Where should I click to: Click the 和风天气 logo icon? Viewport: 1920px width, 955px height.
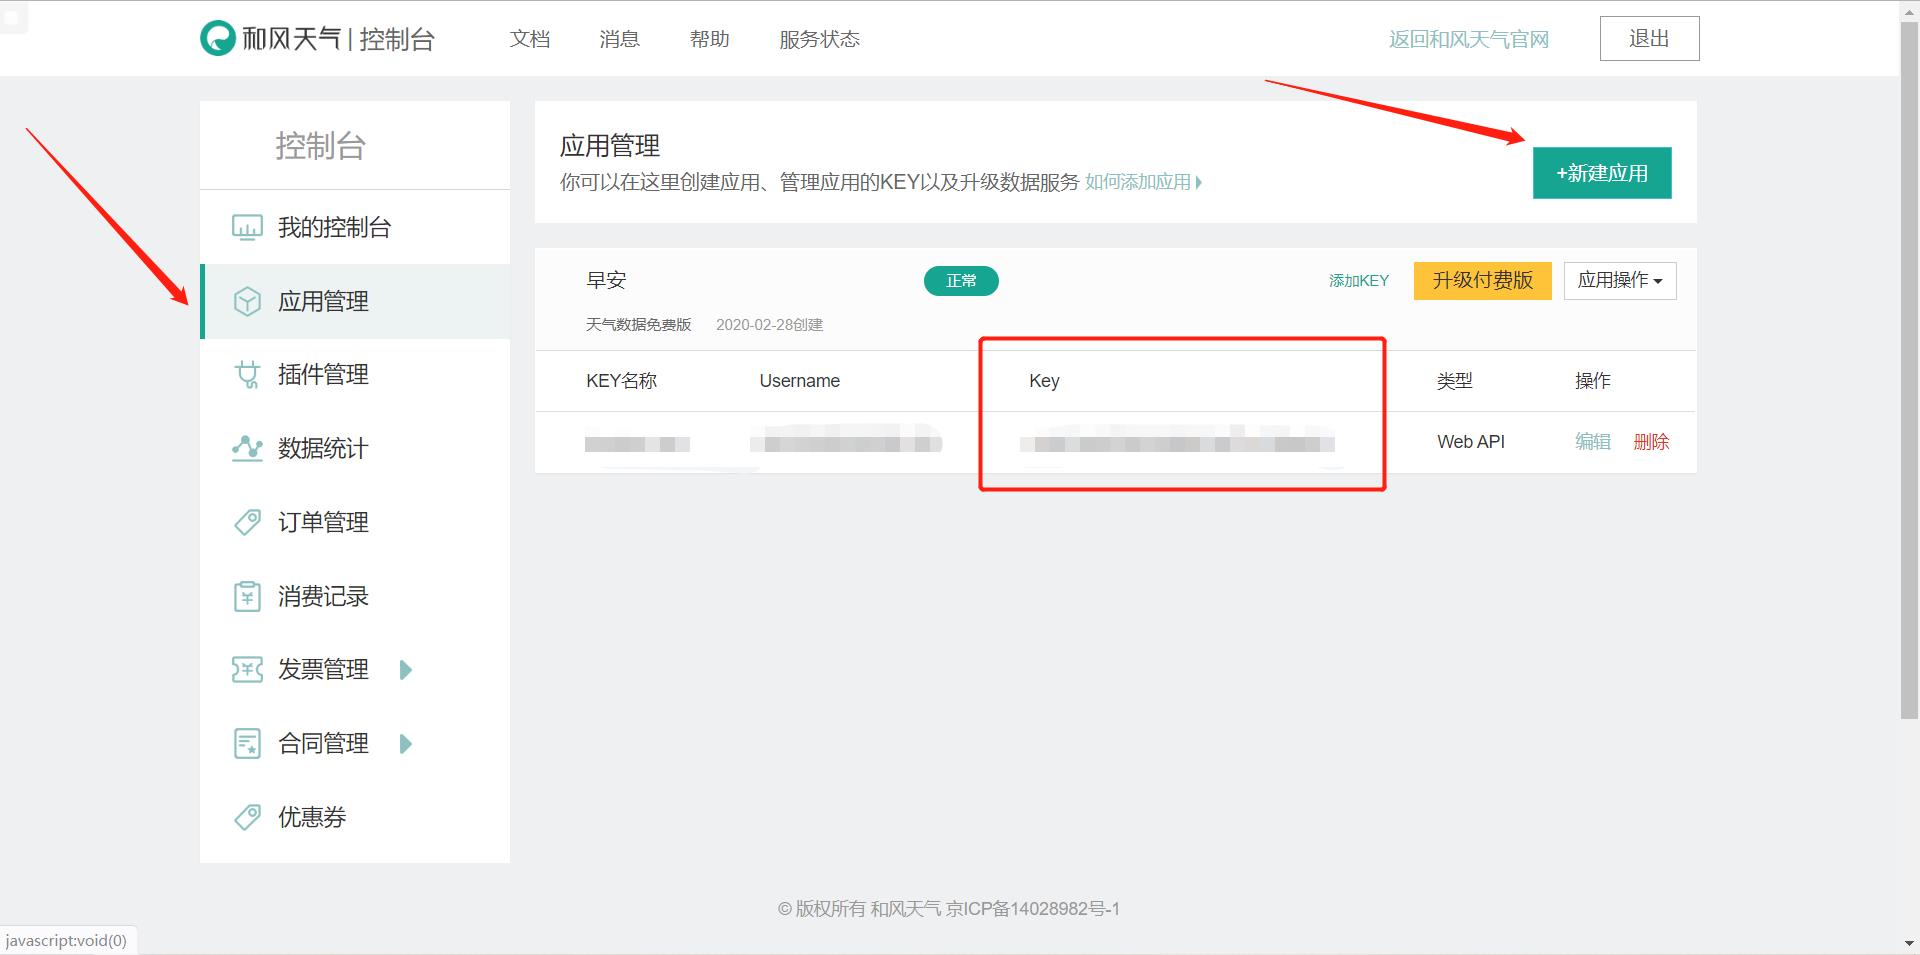217,39
